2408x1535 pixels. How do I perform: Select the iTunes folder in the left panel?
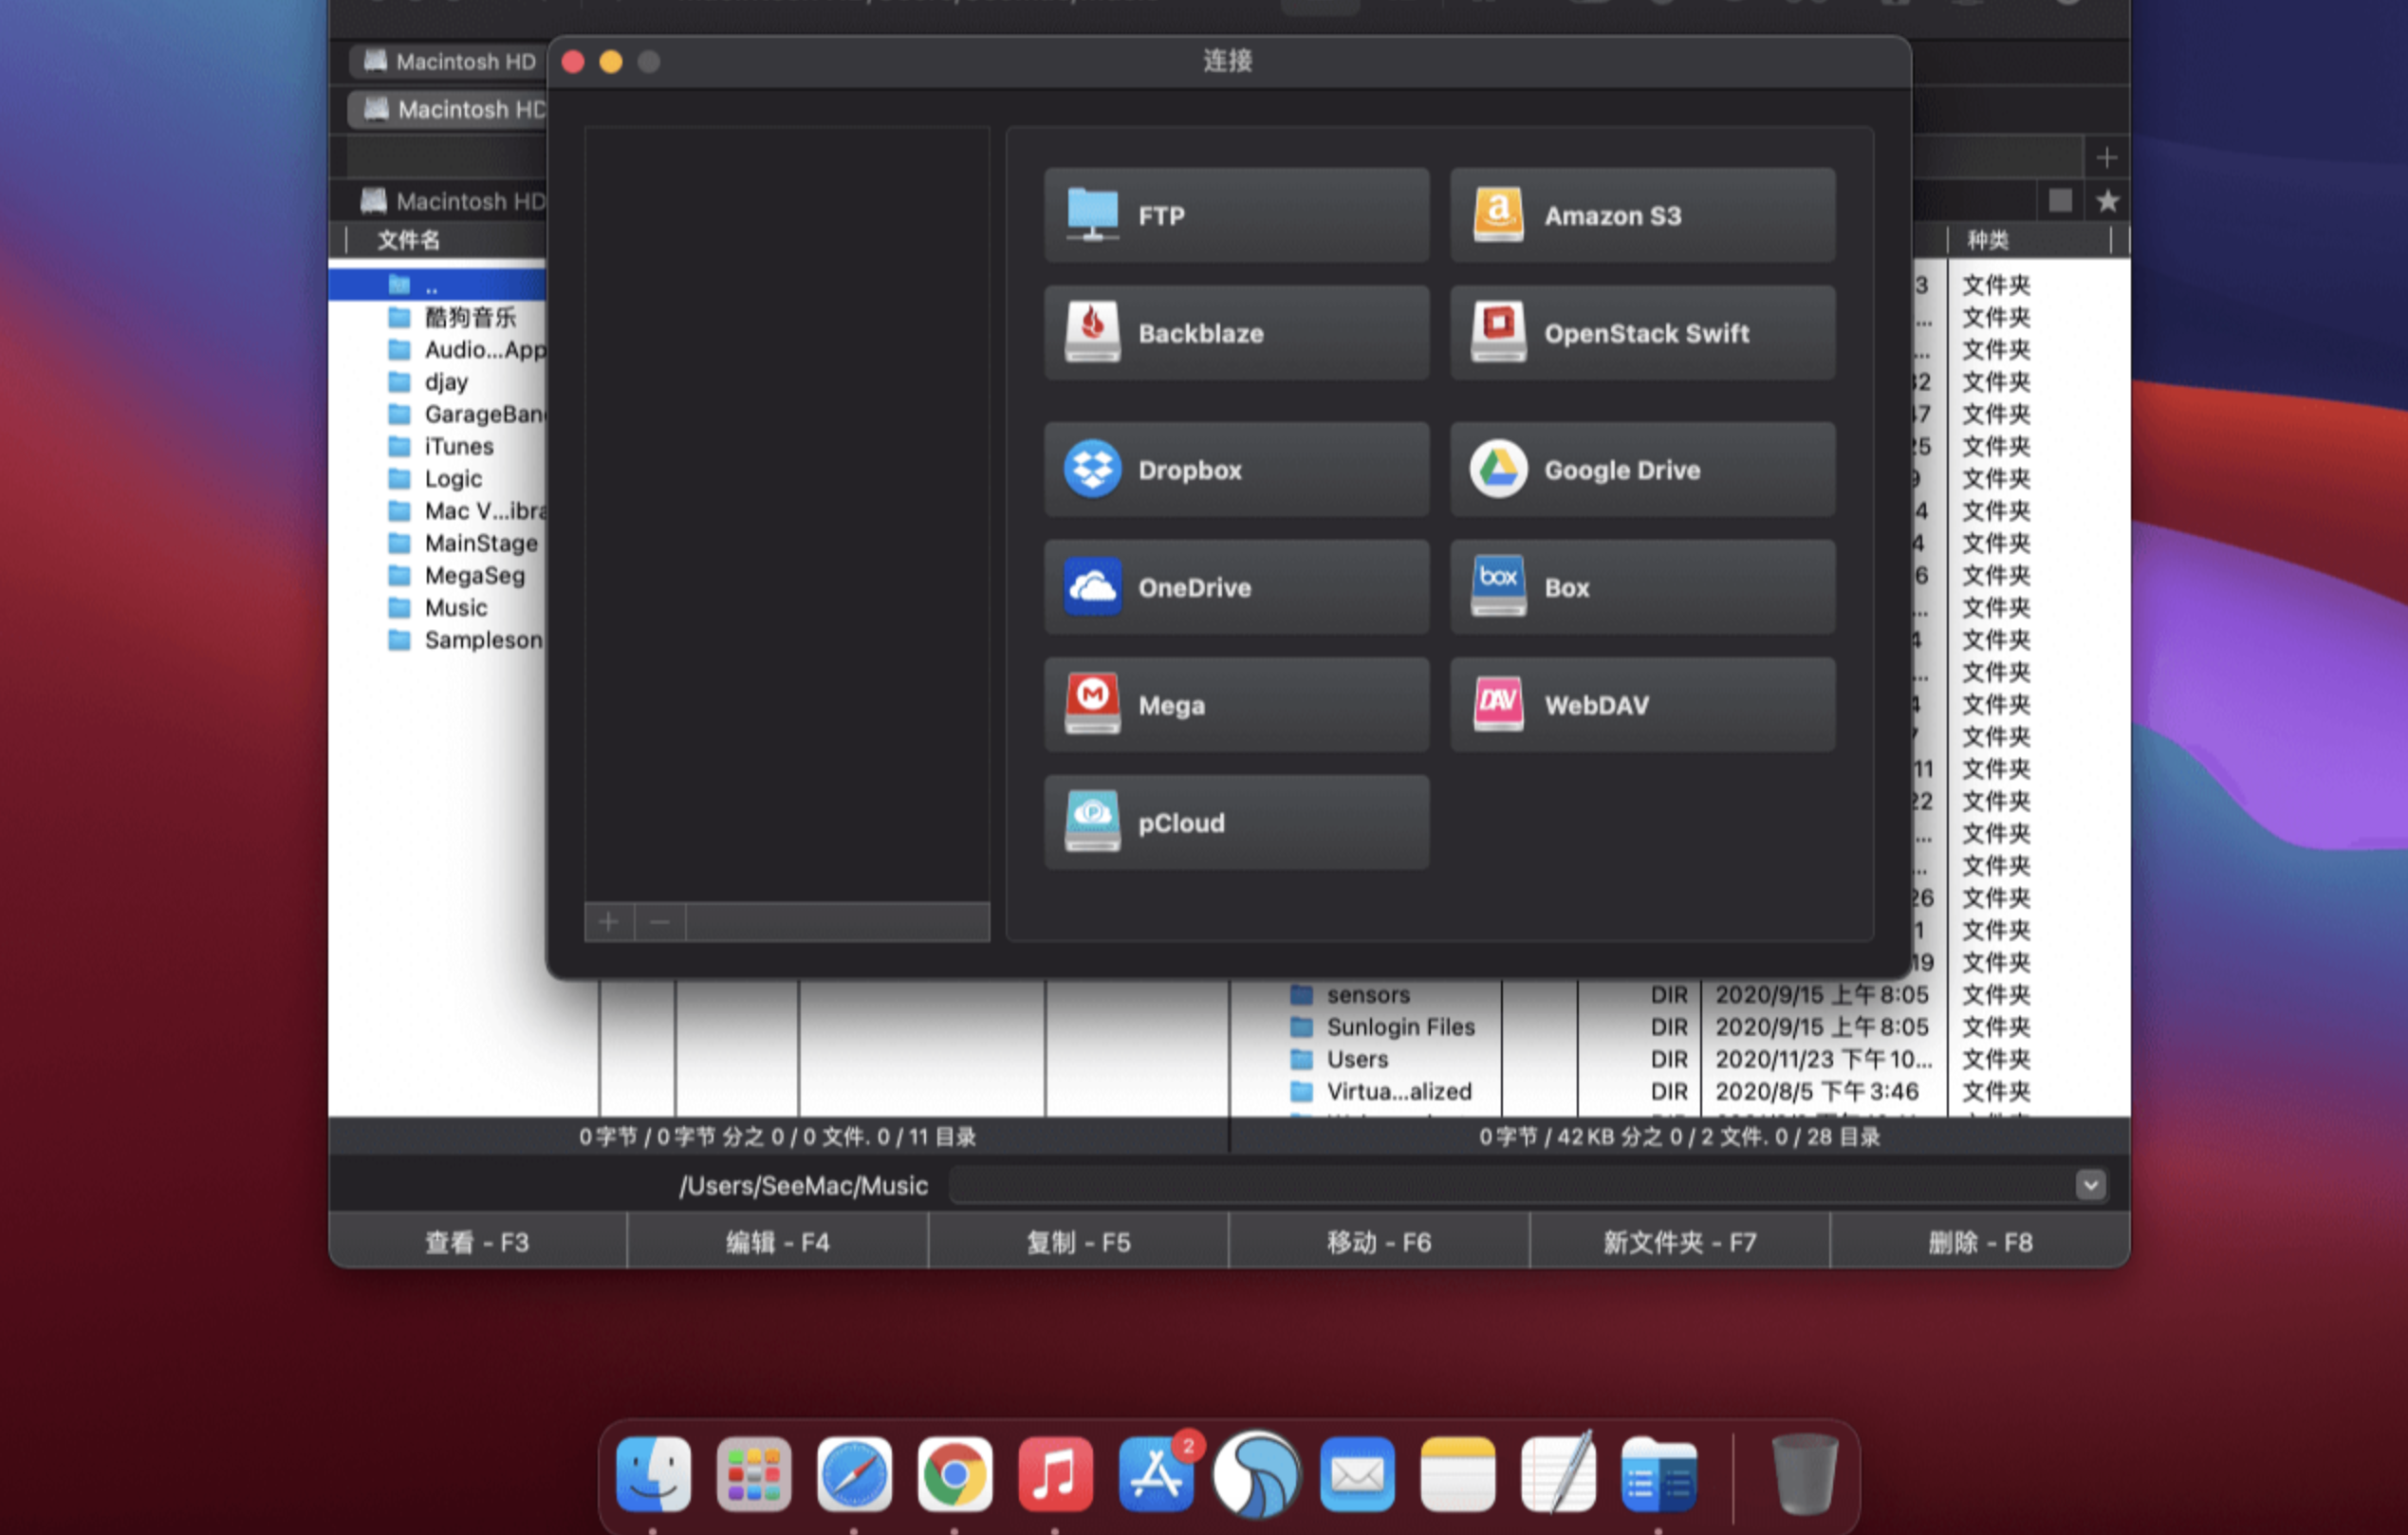click(x=457, y=446)
